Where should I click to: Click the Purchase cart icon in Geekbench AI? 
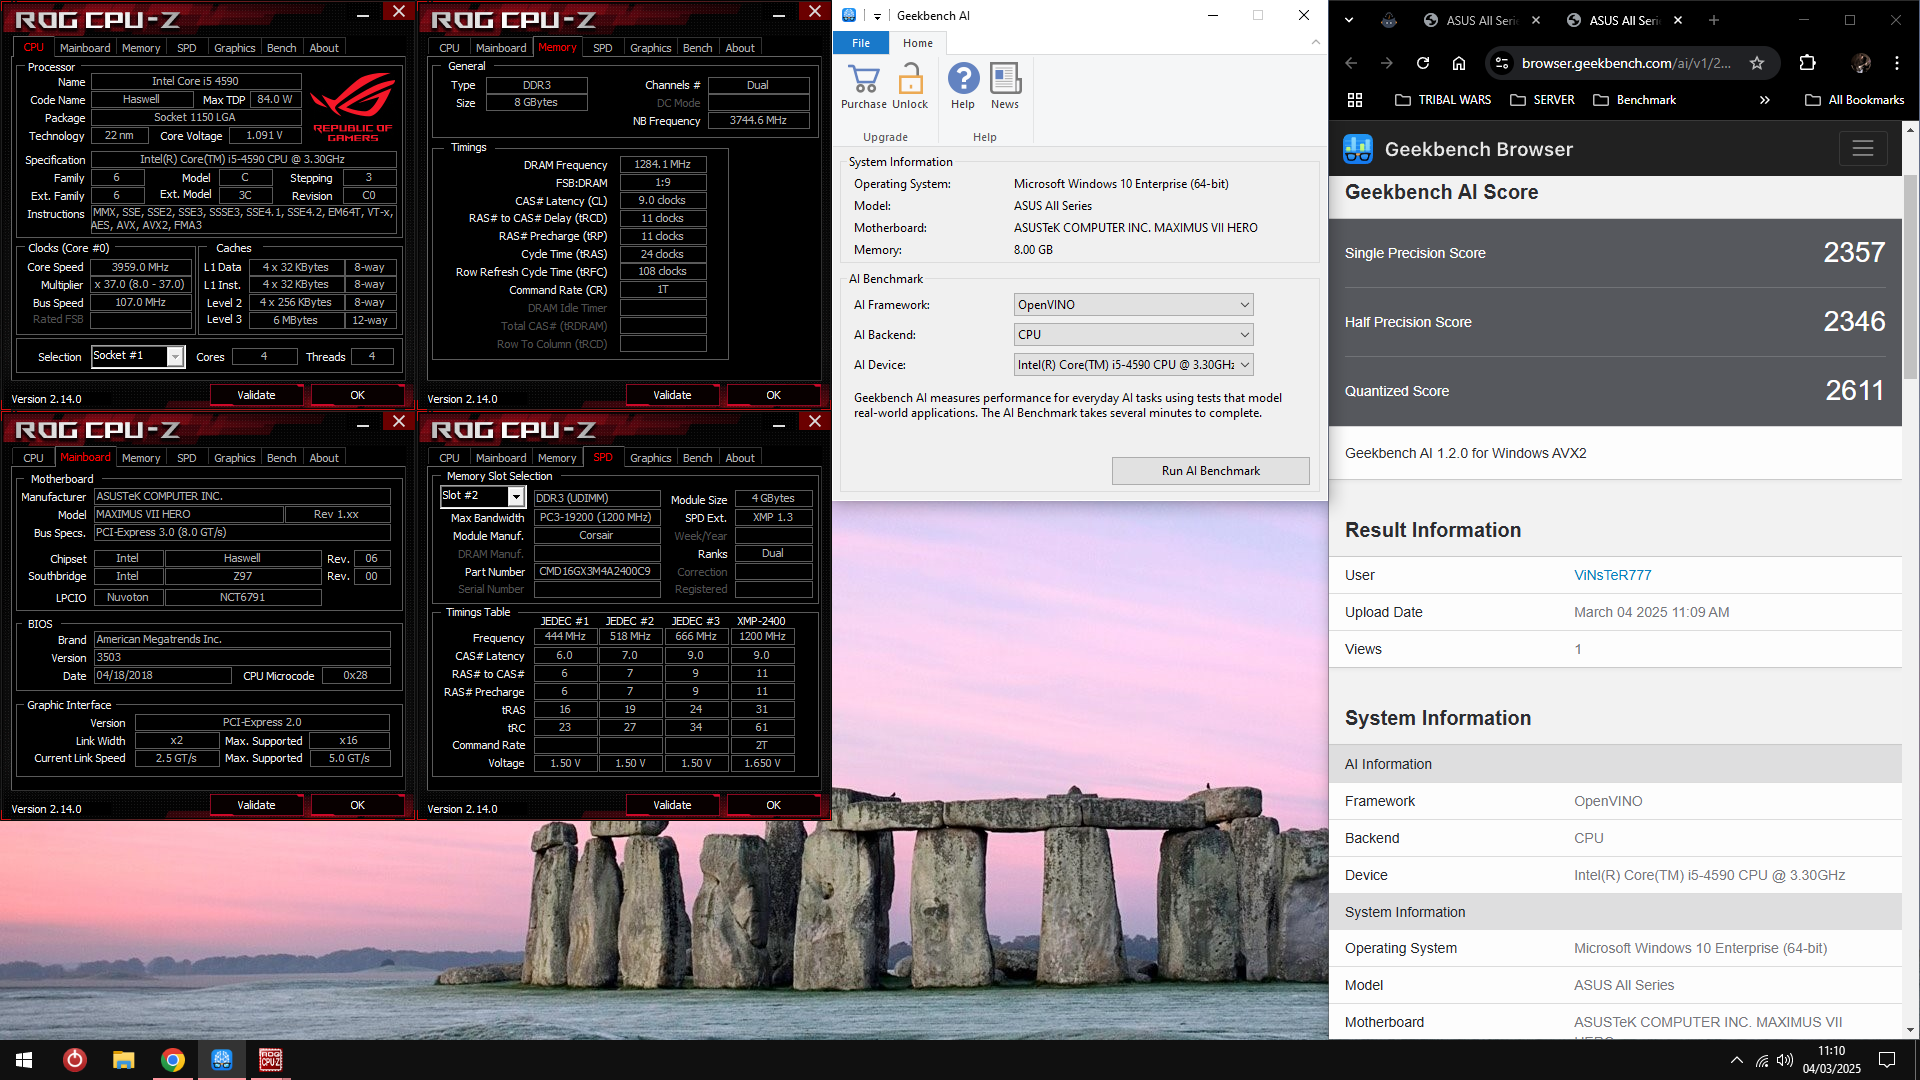864,79
